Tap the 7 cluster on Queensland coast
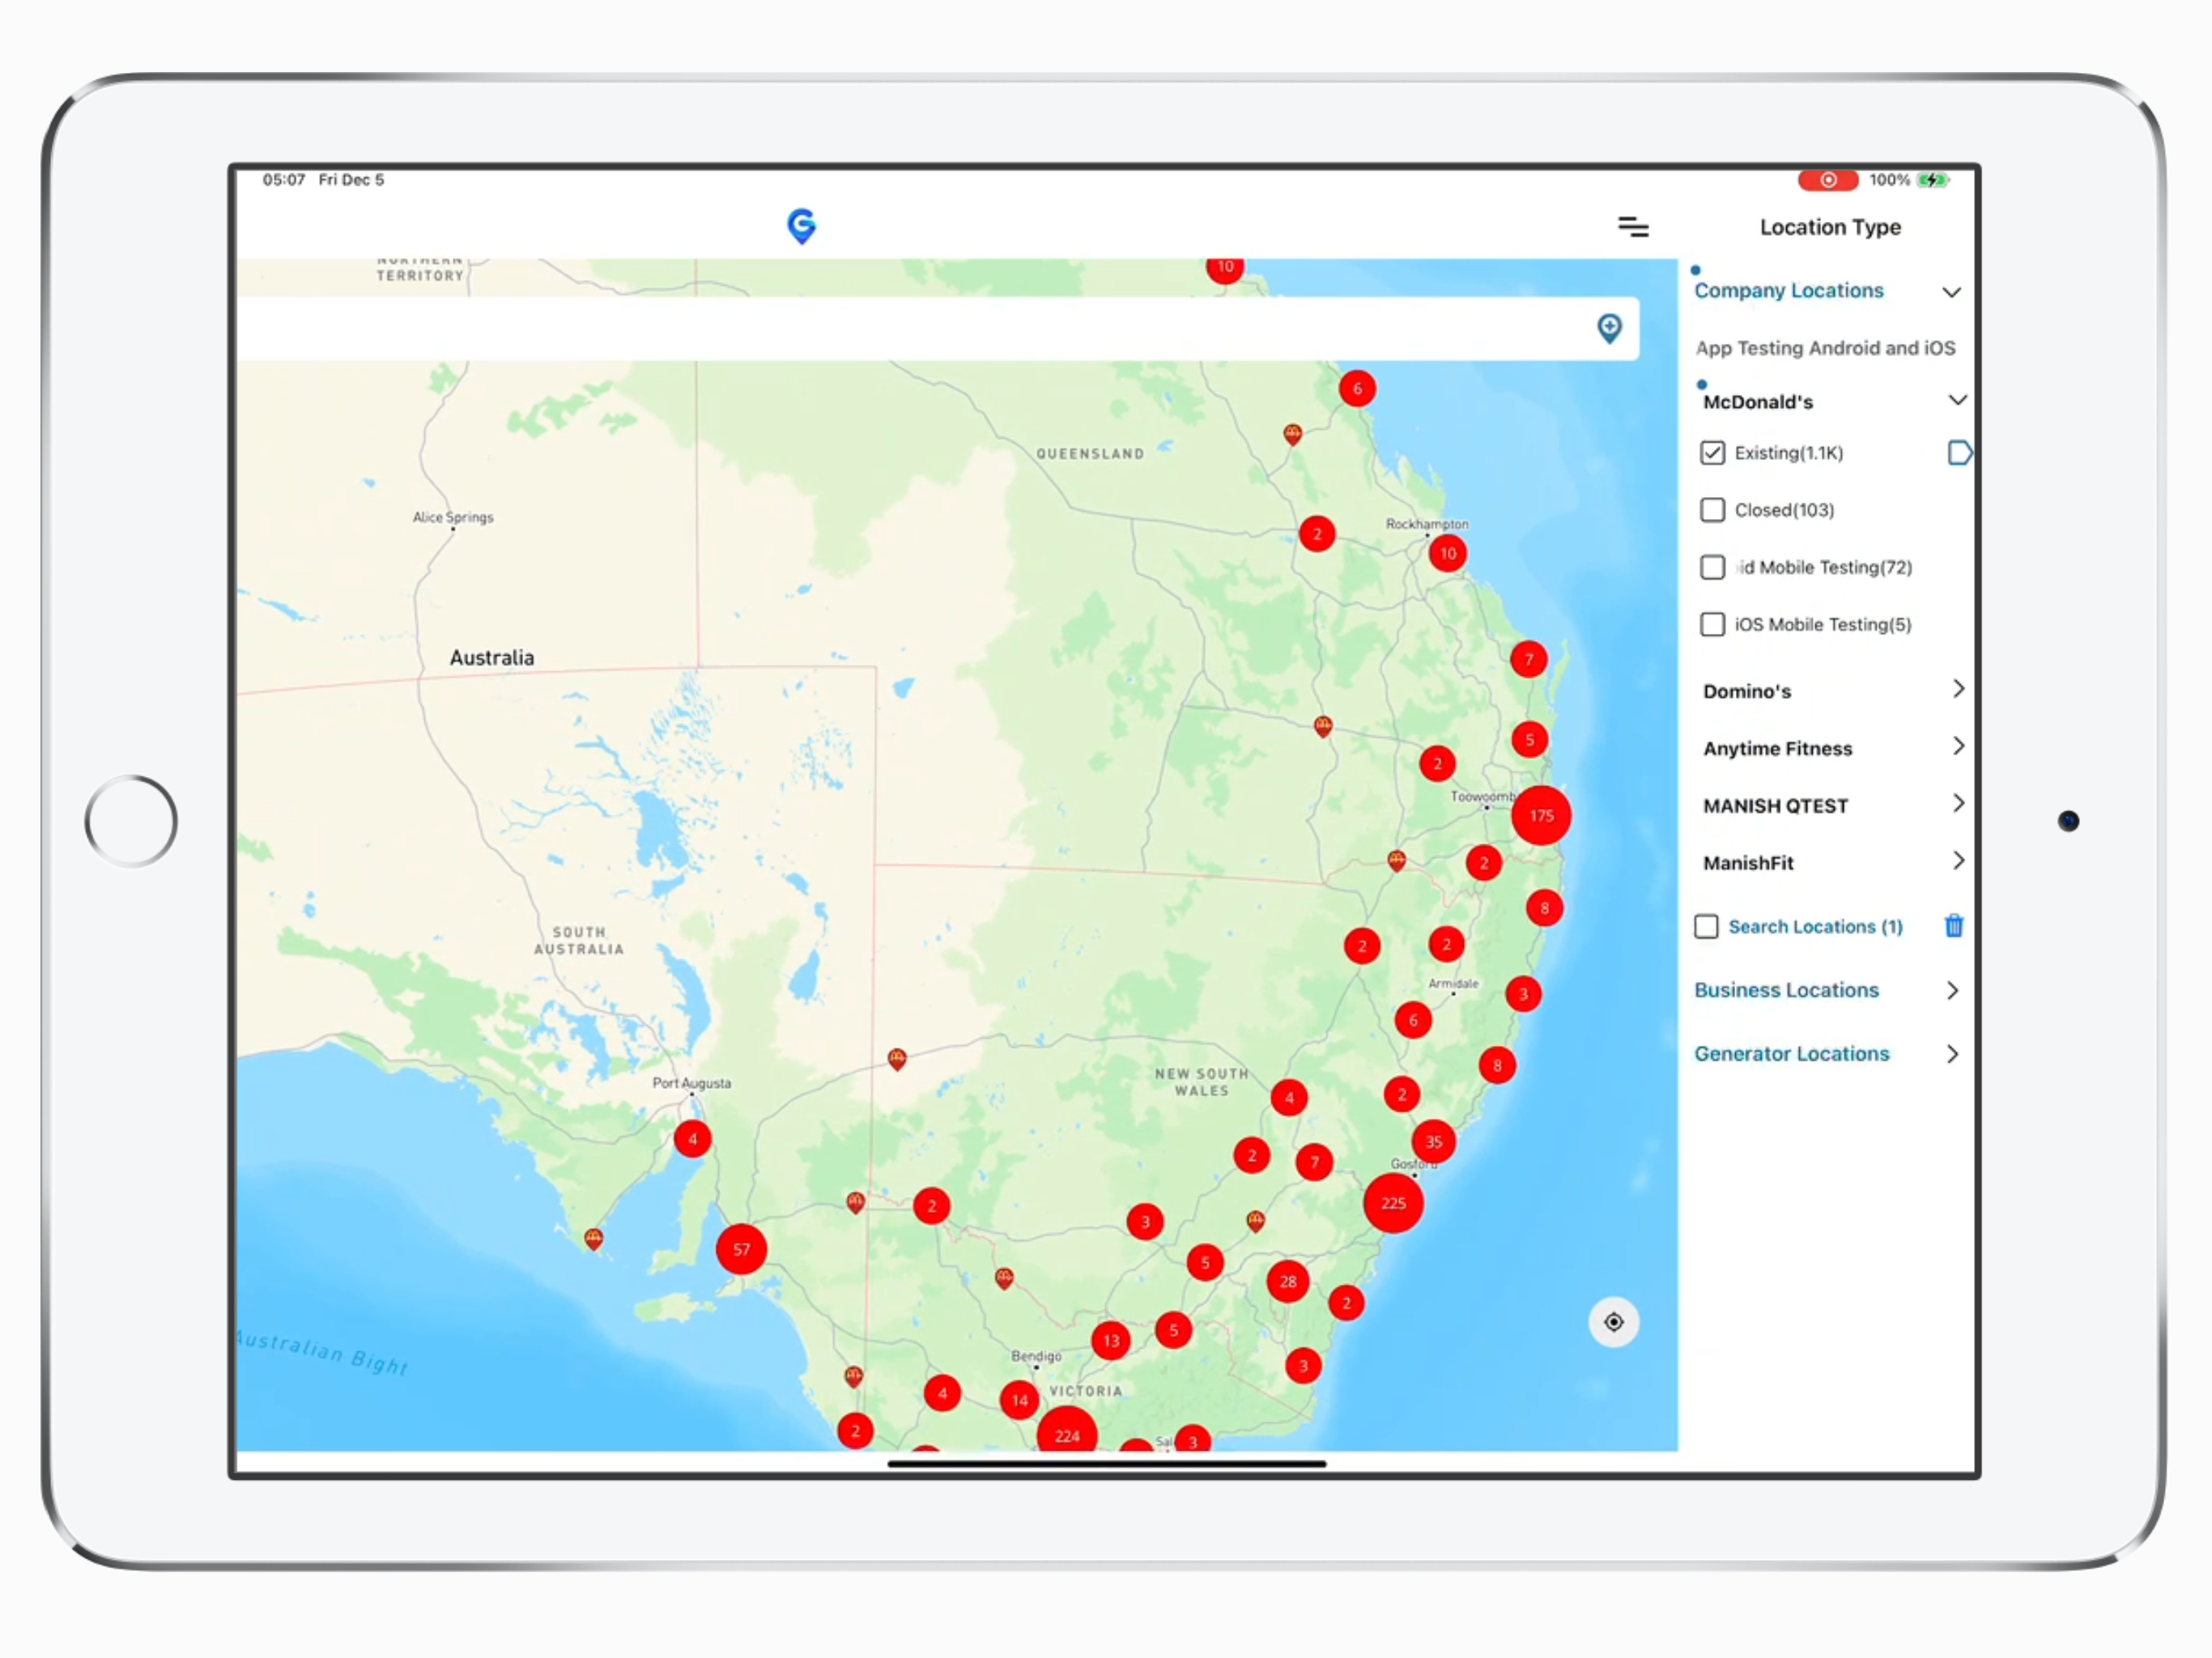 (1528, 659)
